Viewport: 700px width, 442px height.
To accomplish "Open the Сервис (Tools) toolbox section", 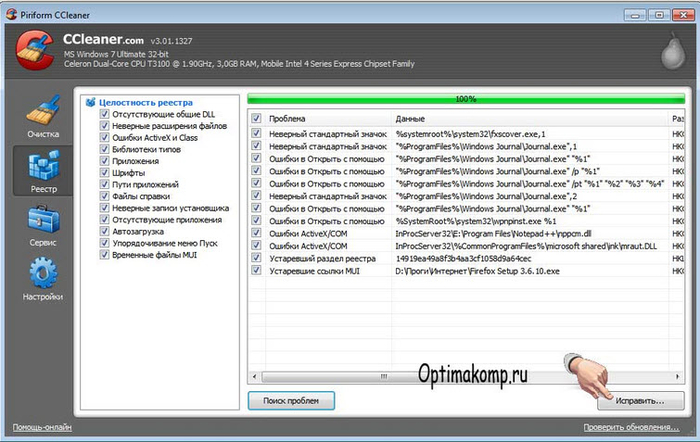I will (x=43, y=225).
